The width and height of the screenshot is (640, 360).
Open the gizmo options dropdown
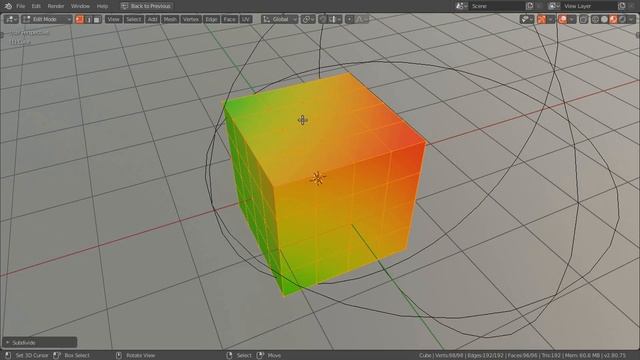pos(551,19)
